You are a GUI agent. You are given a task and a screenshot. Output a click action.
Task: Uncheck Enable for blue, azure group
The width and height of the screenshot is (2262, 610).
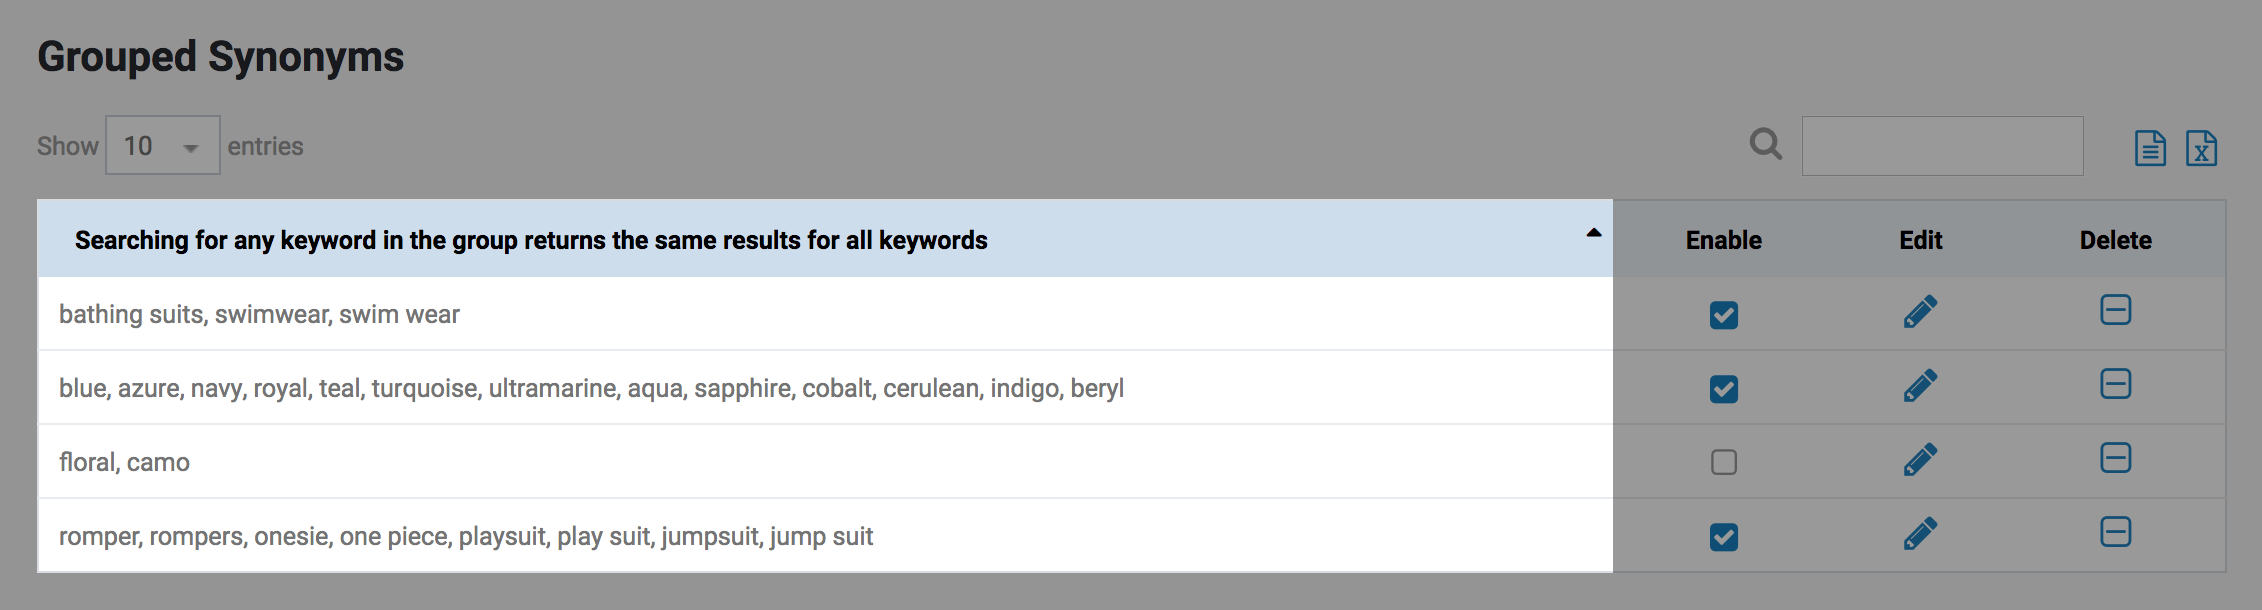pyautogui.click(x=1724, y=389)
